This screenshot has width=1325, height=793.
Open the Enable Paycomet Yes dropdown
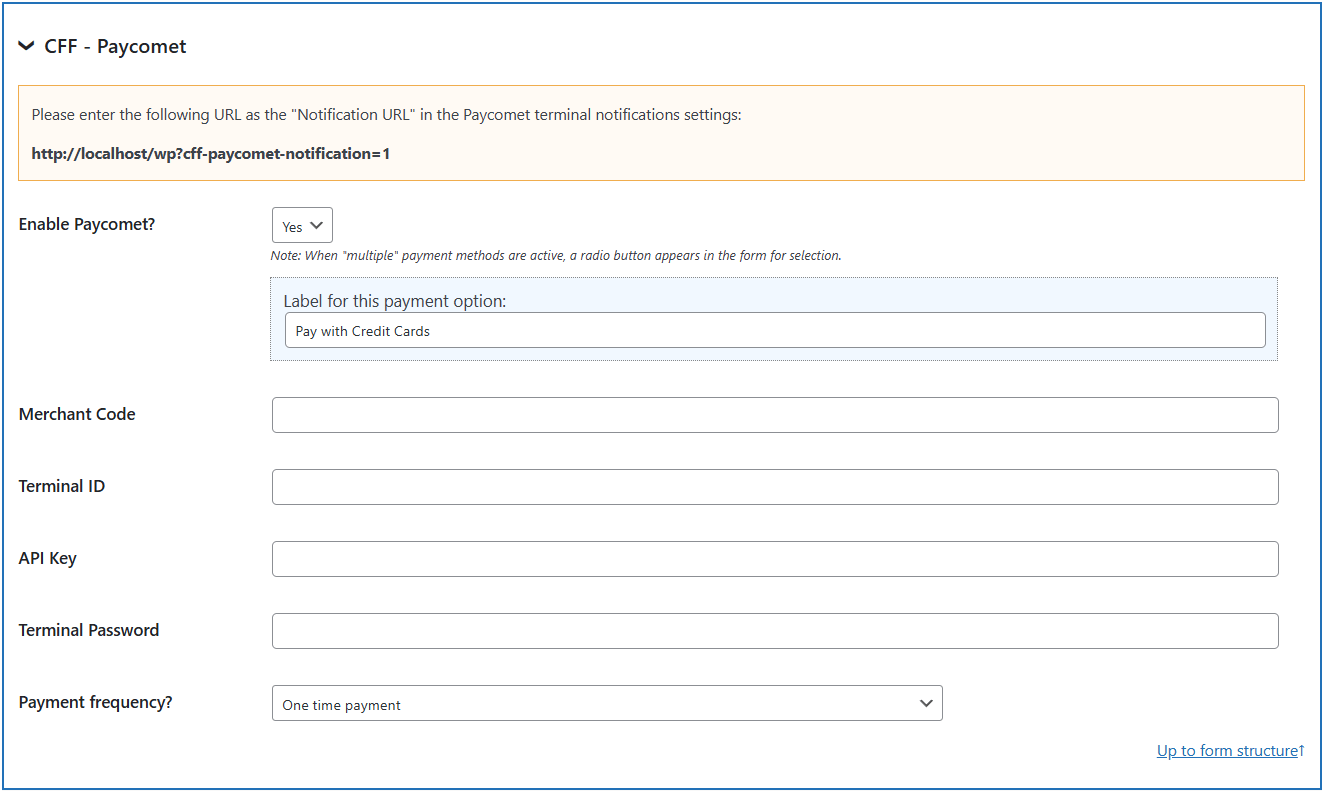(x=302, y=226)
